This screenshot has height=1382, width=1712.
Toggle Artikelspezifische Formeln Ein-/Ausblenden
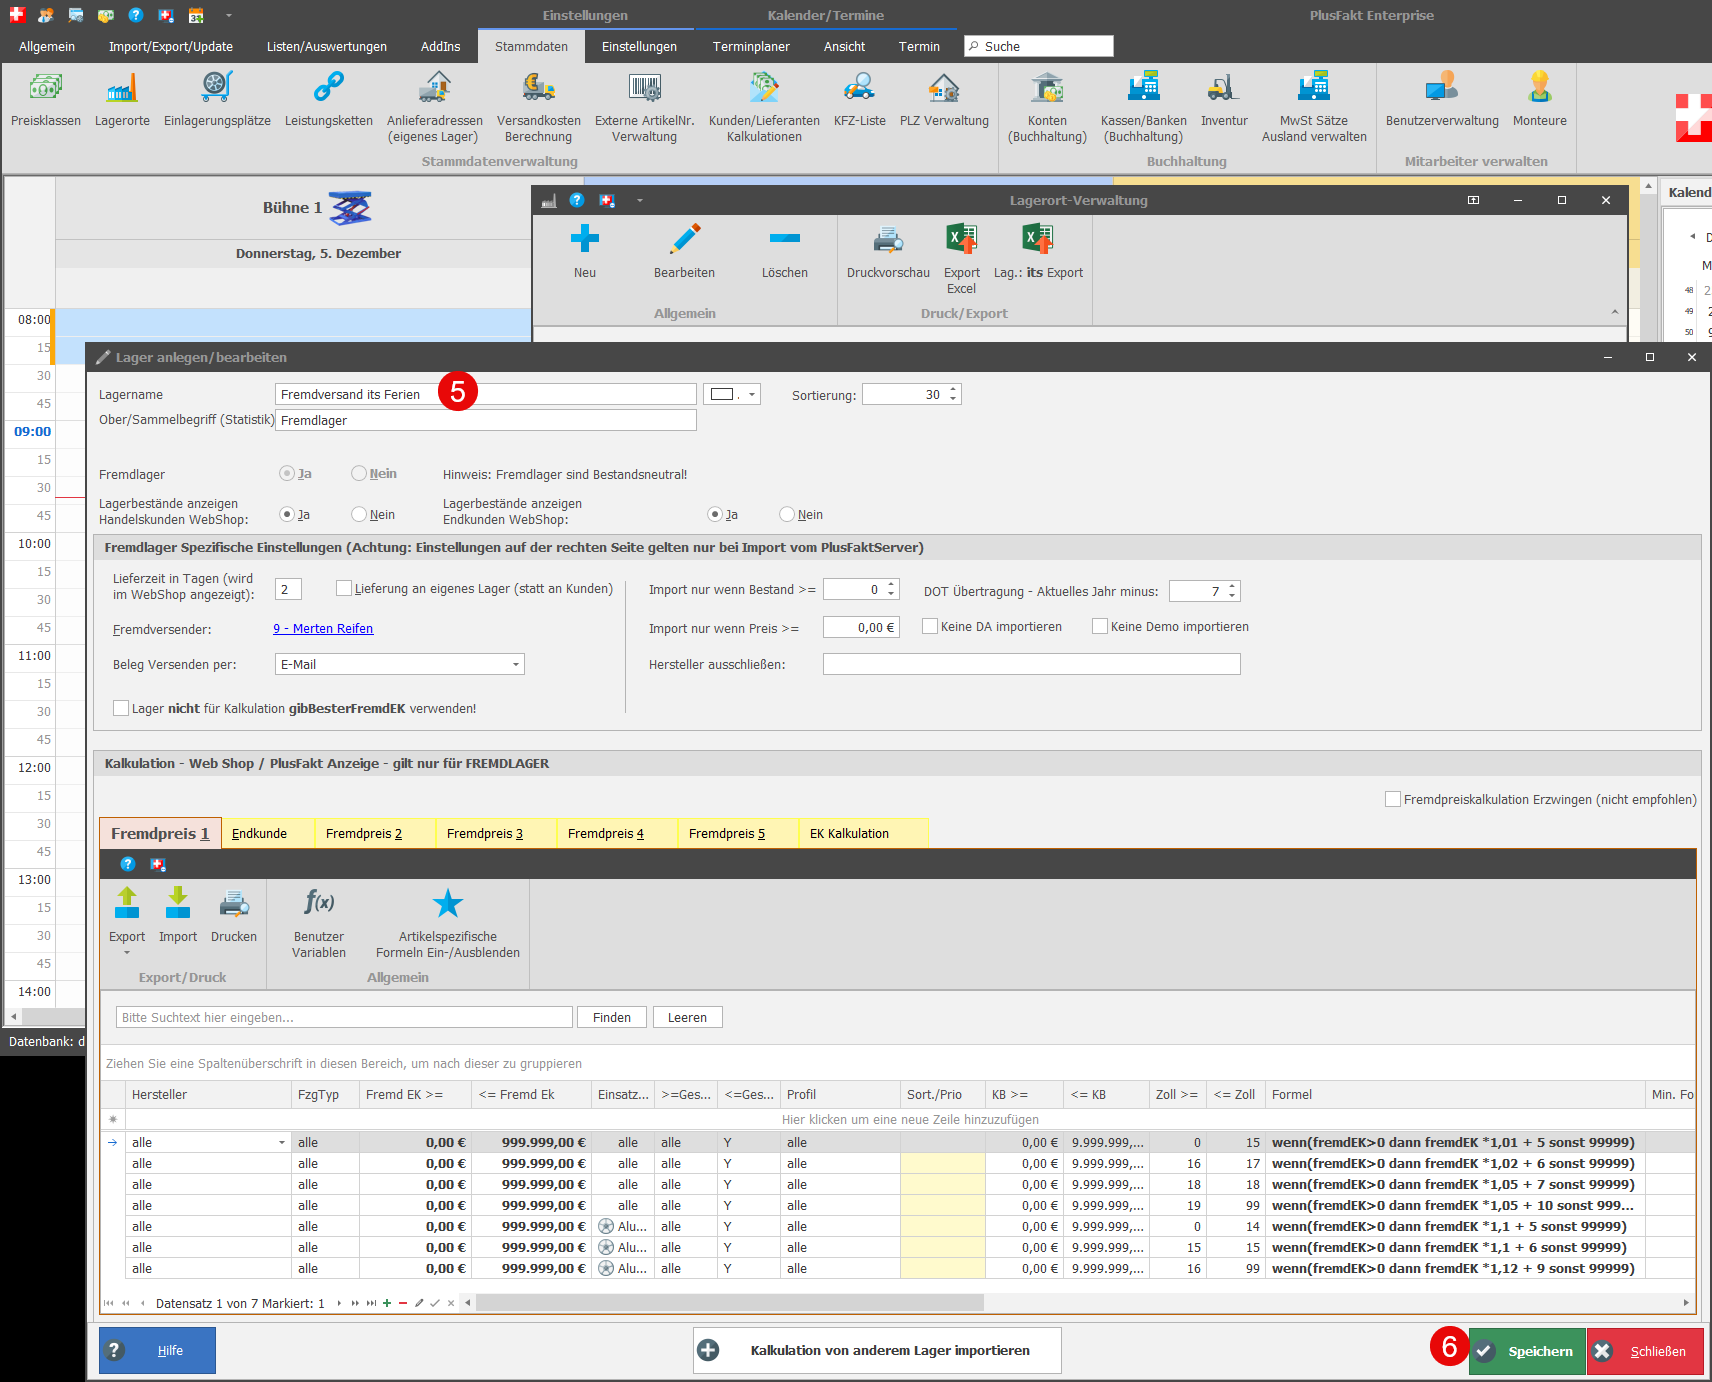click(448, 923)
